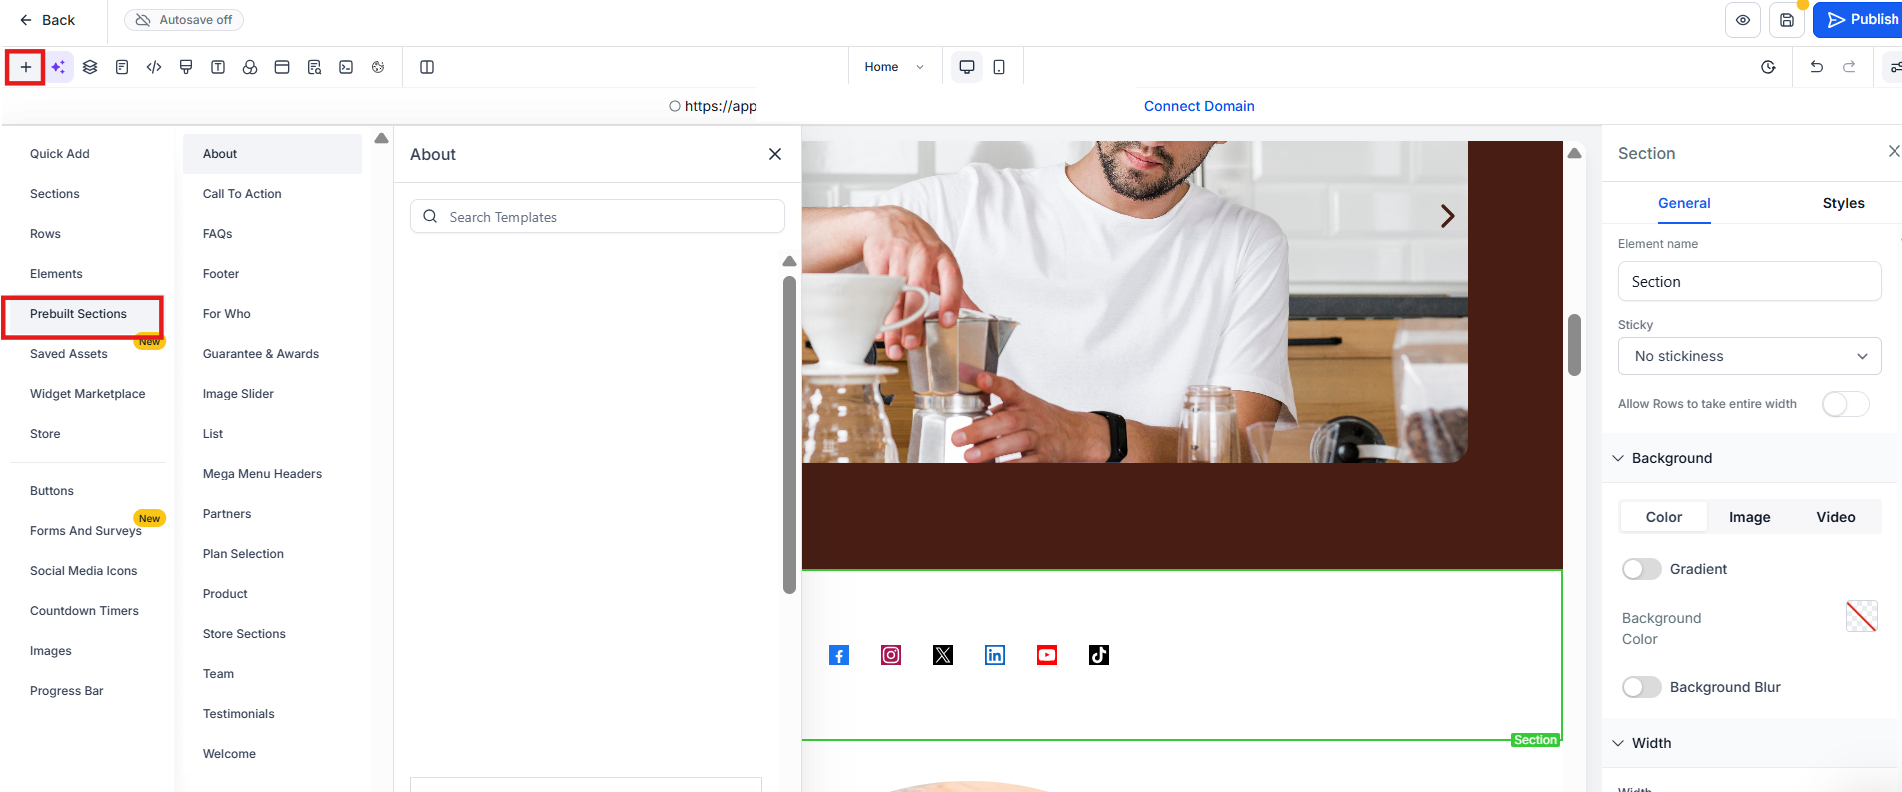Click the custom code brackets icon
The height and width of the screenshot is (792, 1902).
(154, 67)
